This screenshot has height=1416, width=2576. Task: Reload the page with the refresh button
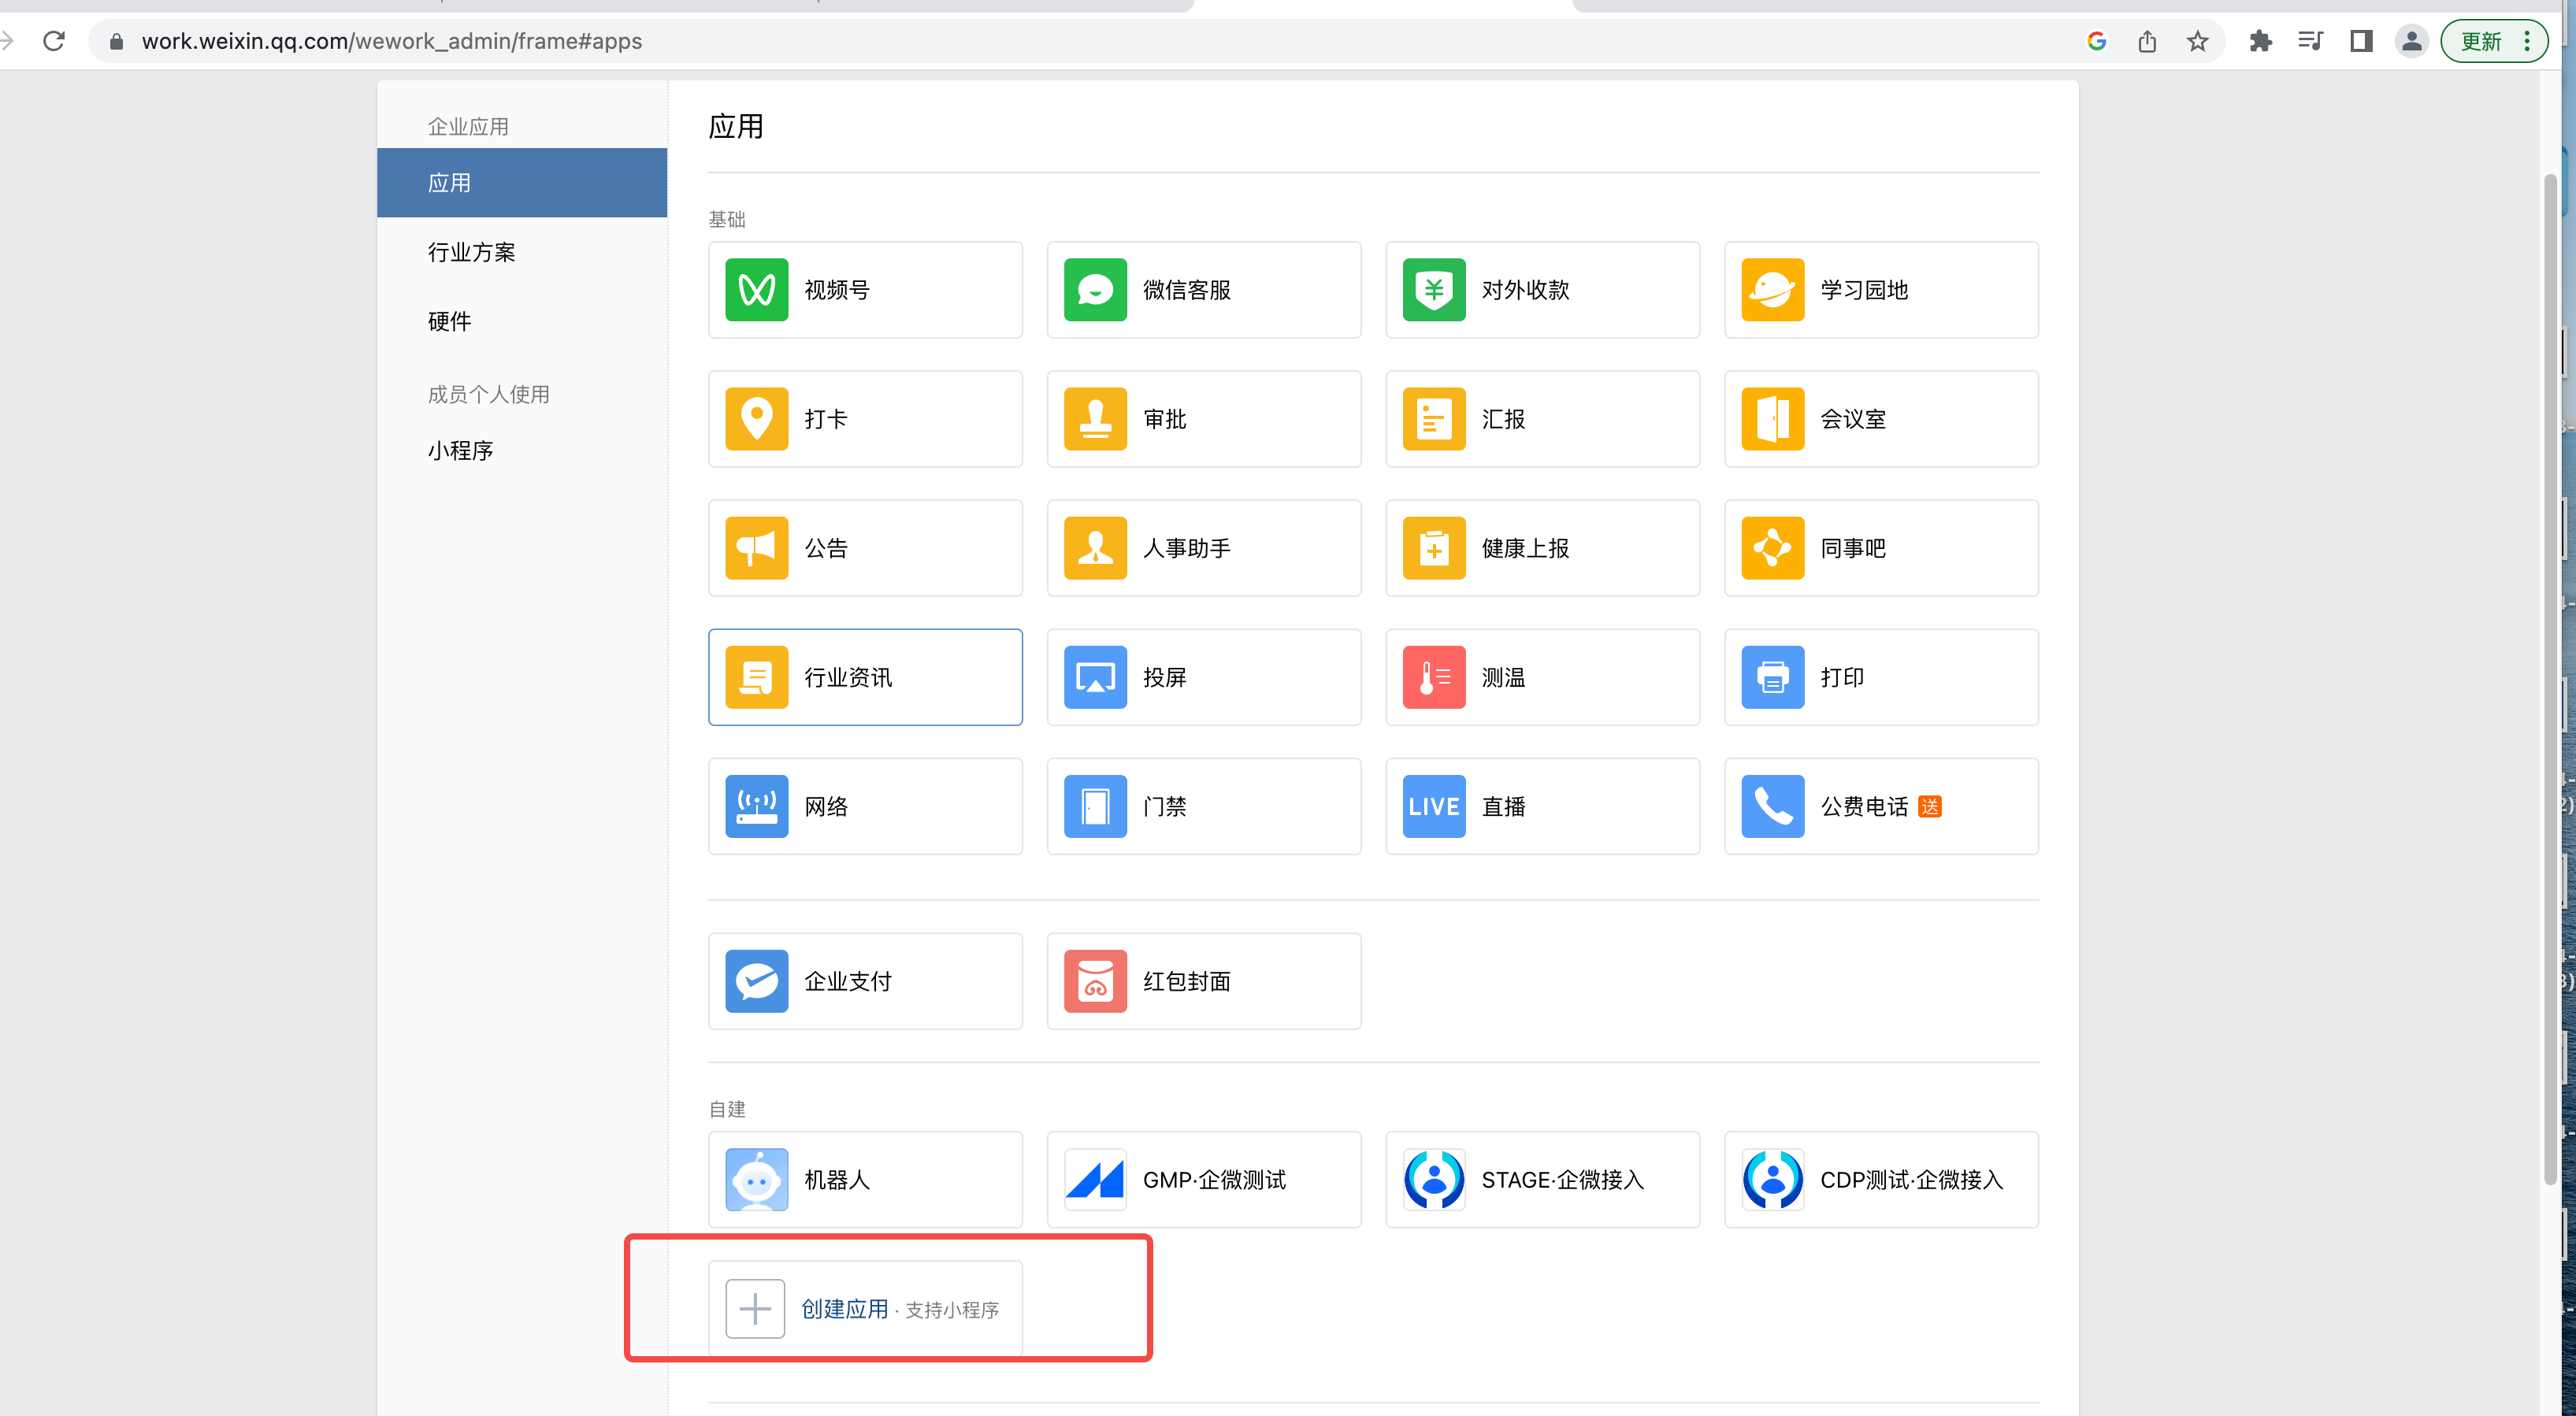pos(54,41)
